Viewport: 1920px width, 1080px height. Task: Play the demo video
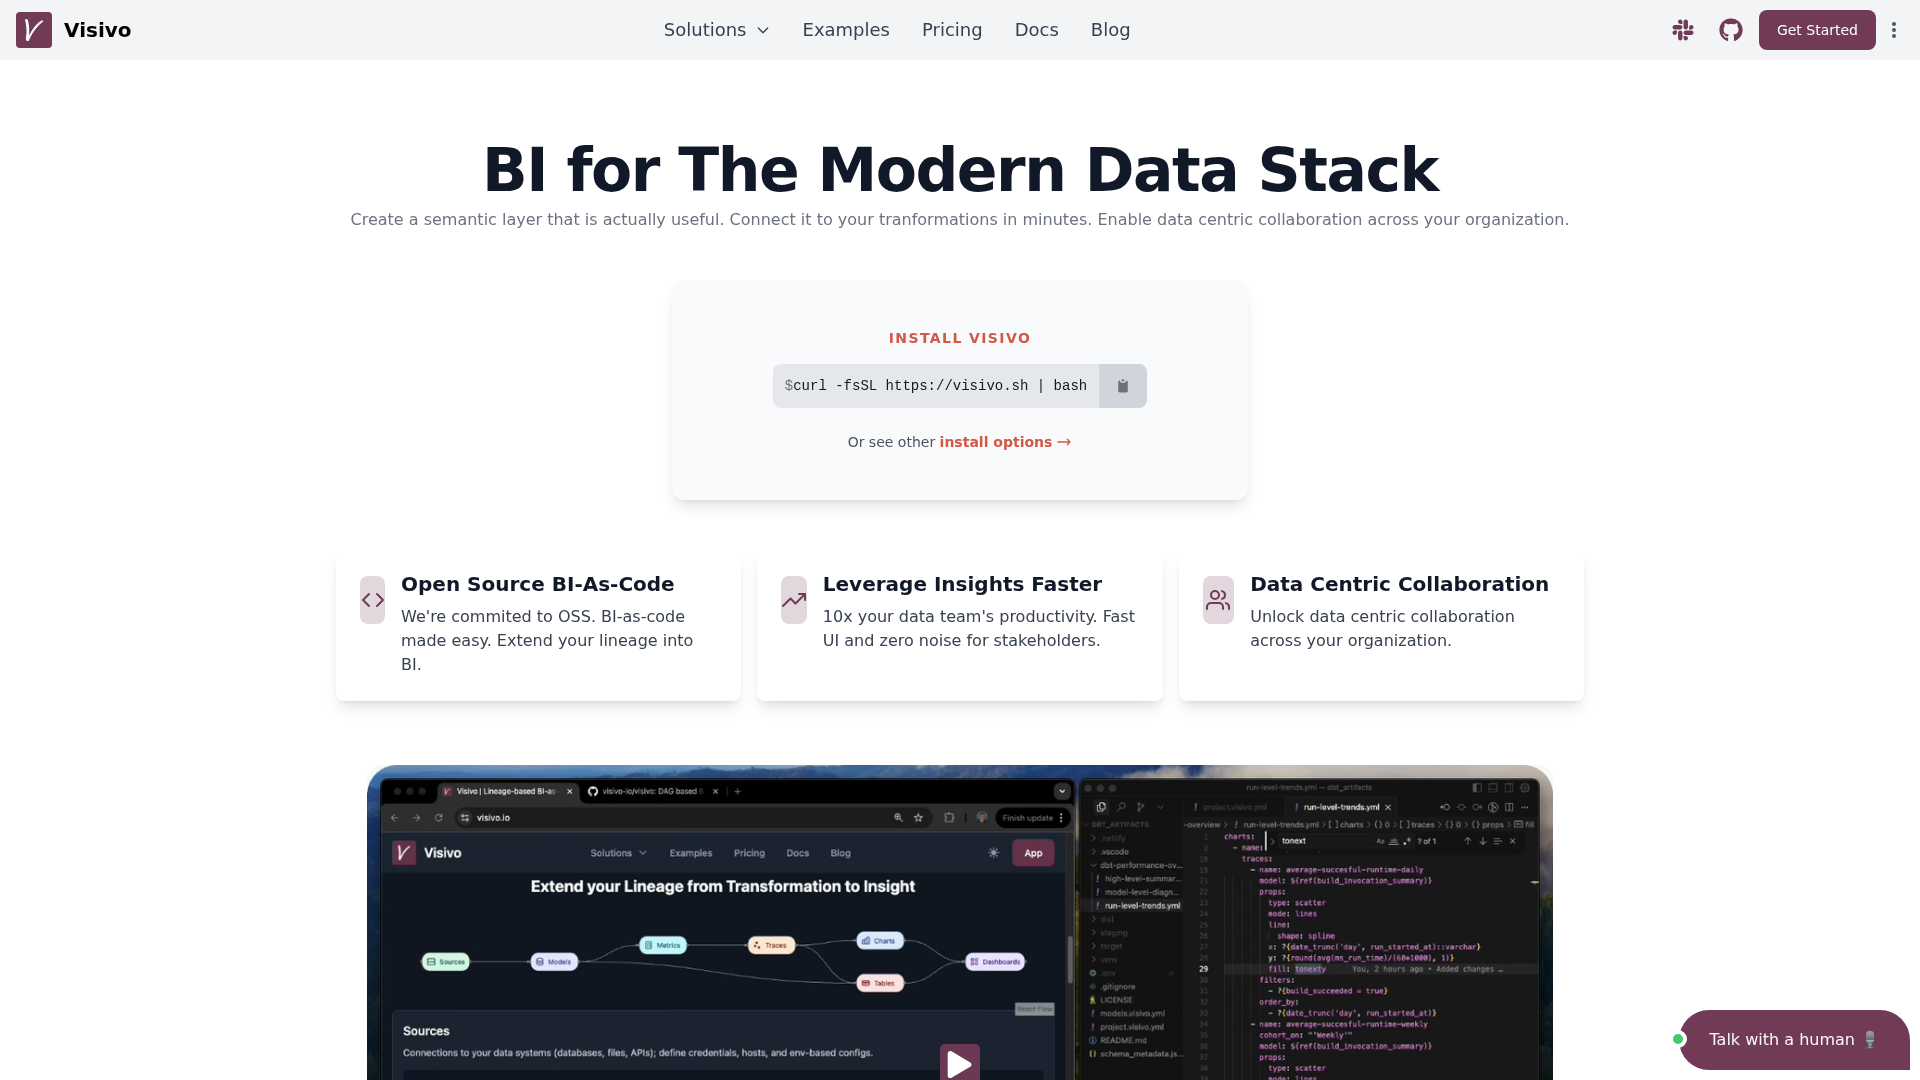click(x=959, y=1063)
